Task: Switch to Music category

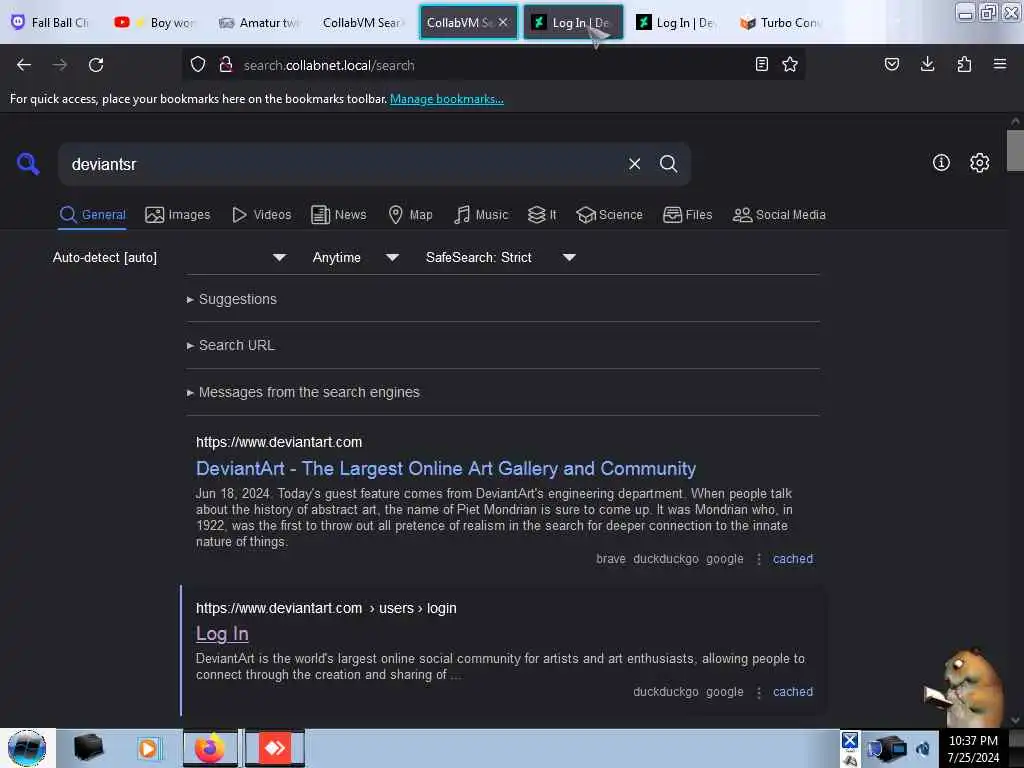Action: [481, 215]
